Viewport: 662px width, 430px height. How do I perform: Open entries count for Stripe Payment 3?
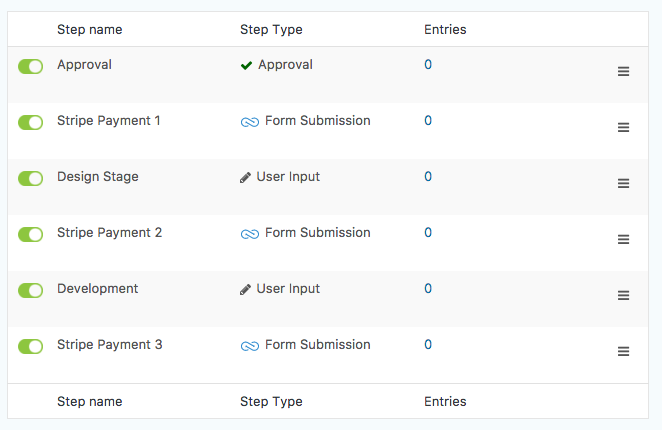(x=428, y=345)
